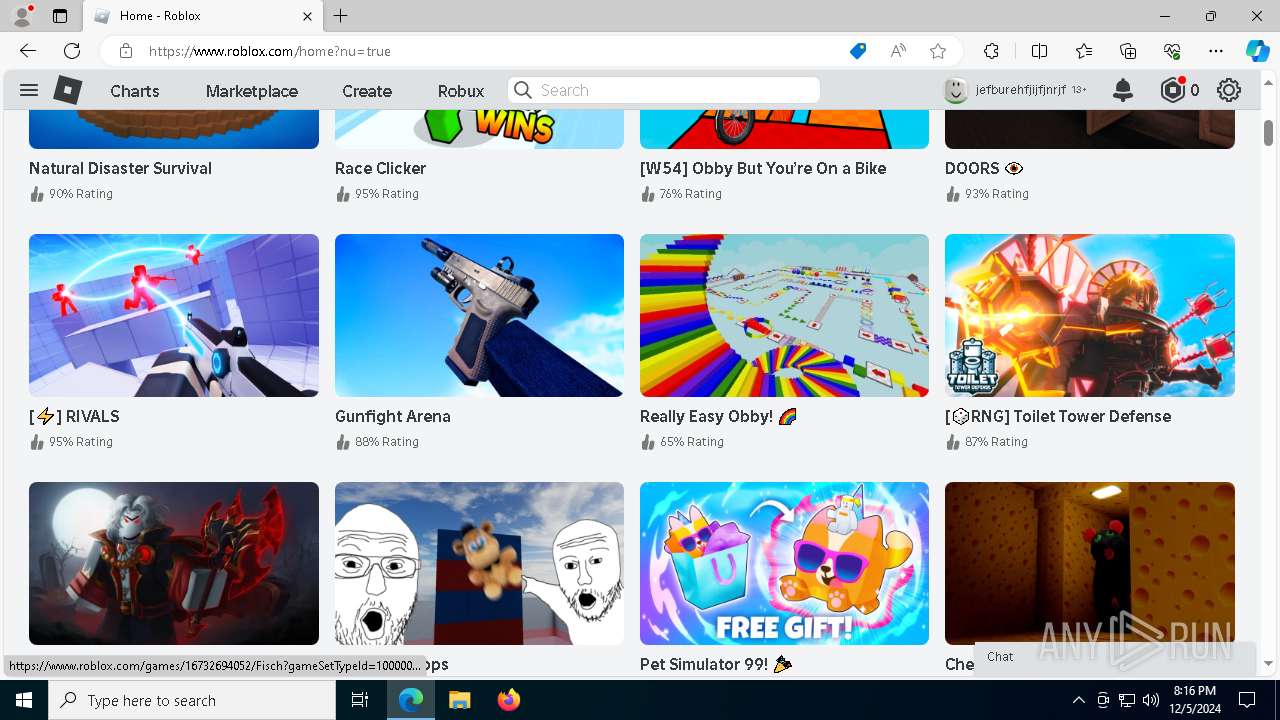Open Obby But You're On a Bike link
Image resolution: width=1280 pixels, height=720 pixels.
[x=763, y=168]
